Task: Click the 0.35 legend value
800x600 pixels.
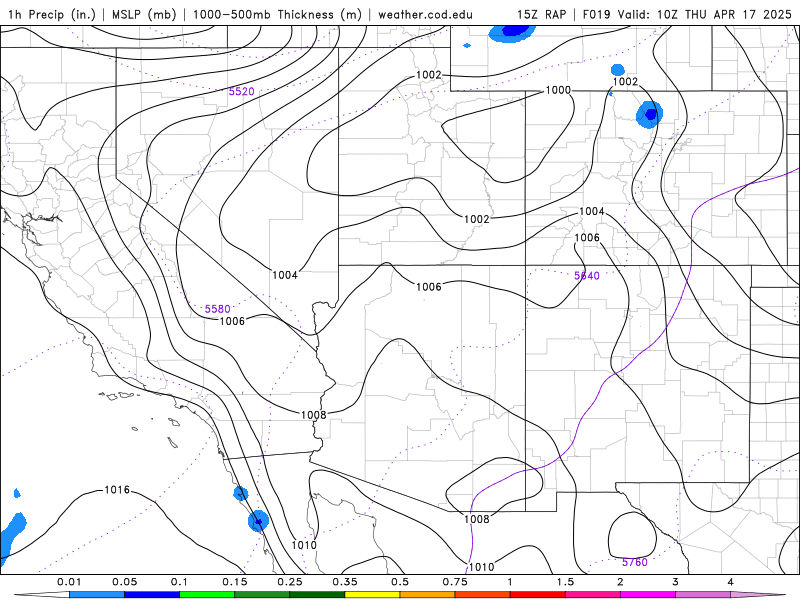Action: (x=345, y=582)
